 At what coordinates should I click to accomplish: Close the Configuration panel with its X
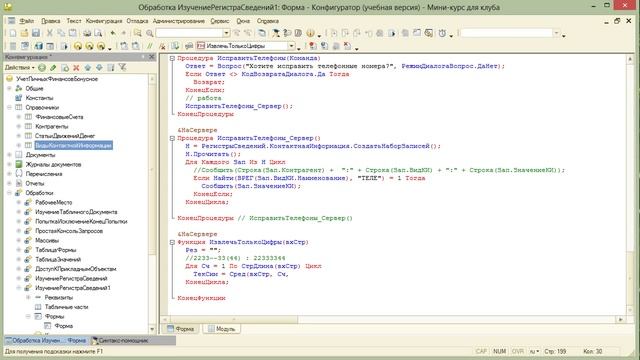[x=151, y=57]
